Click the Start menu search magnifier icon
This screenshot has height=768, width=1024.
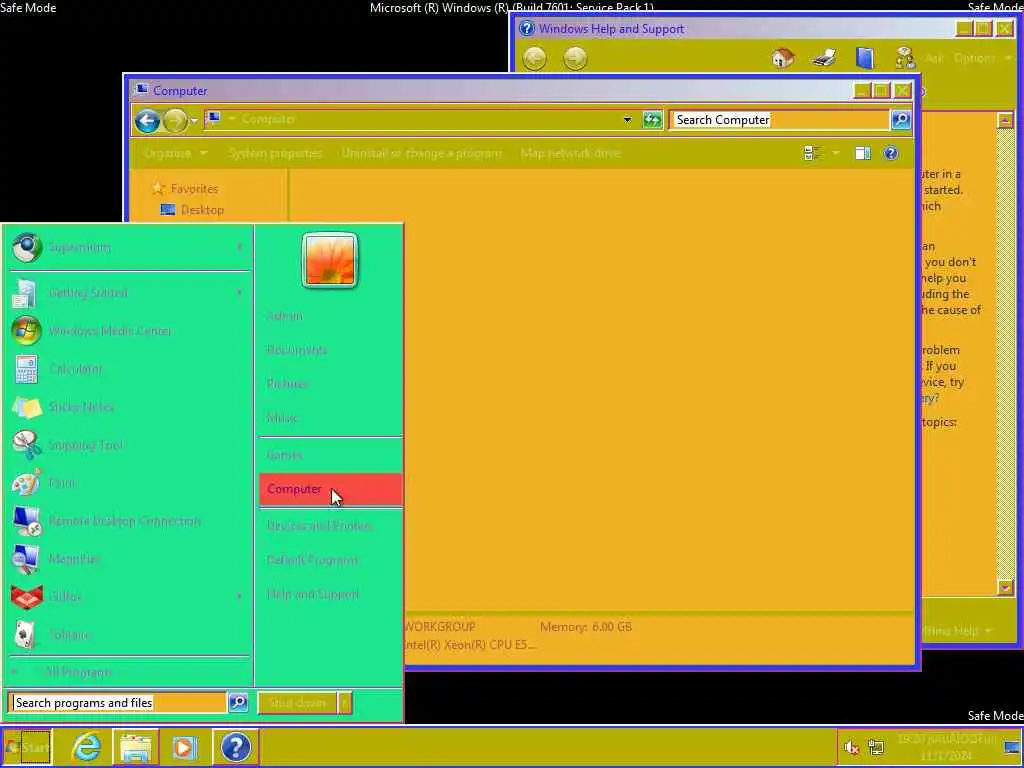click(238, 703)
